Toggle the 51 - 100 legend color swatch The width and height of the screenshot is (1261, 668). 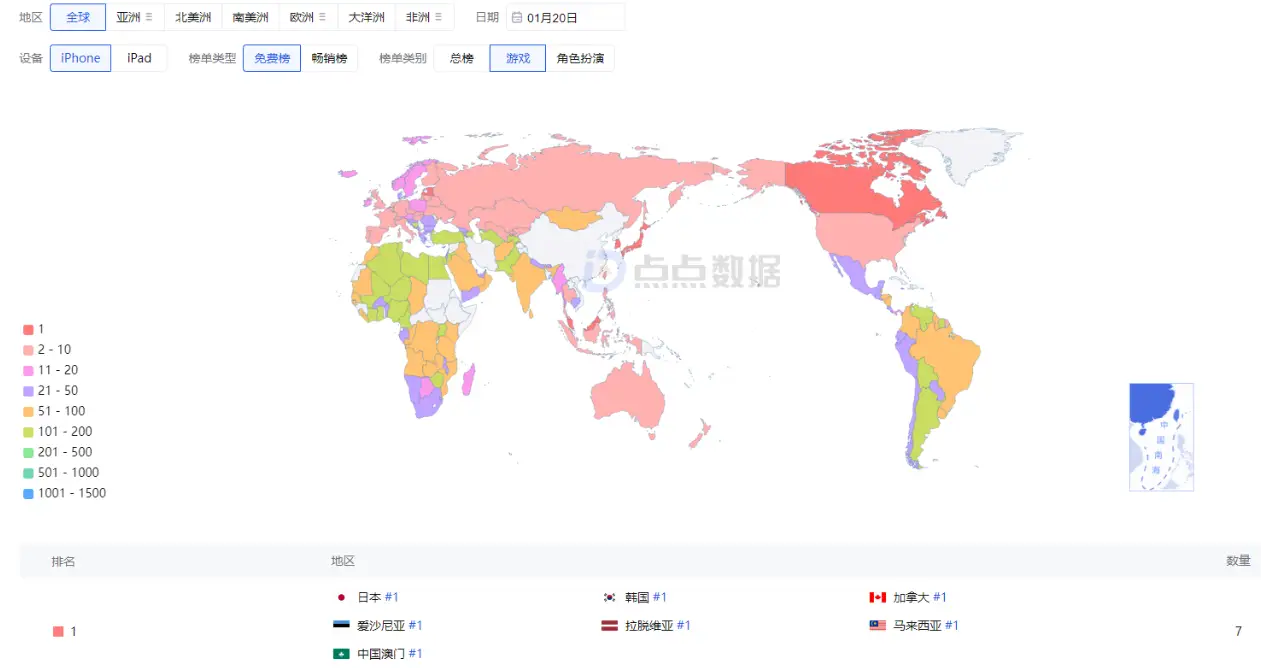click(x=28, y=411)
